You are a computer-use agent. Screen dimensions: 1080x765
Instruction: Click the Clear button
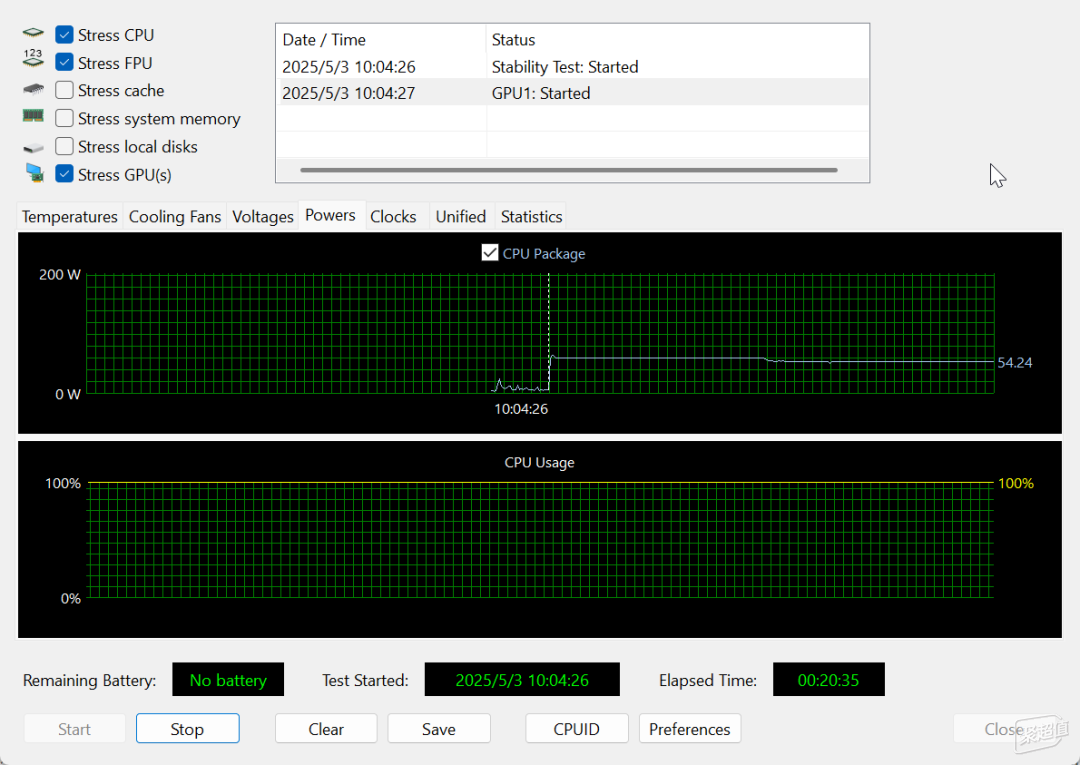coord(326,729)
